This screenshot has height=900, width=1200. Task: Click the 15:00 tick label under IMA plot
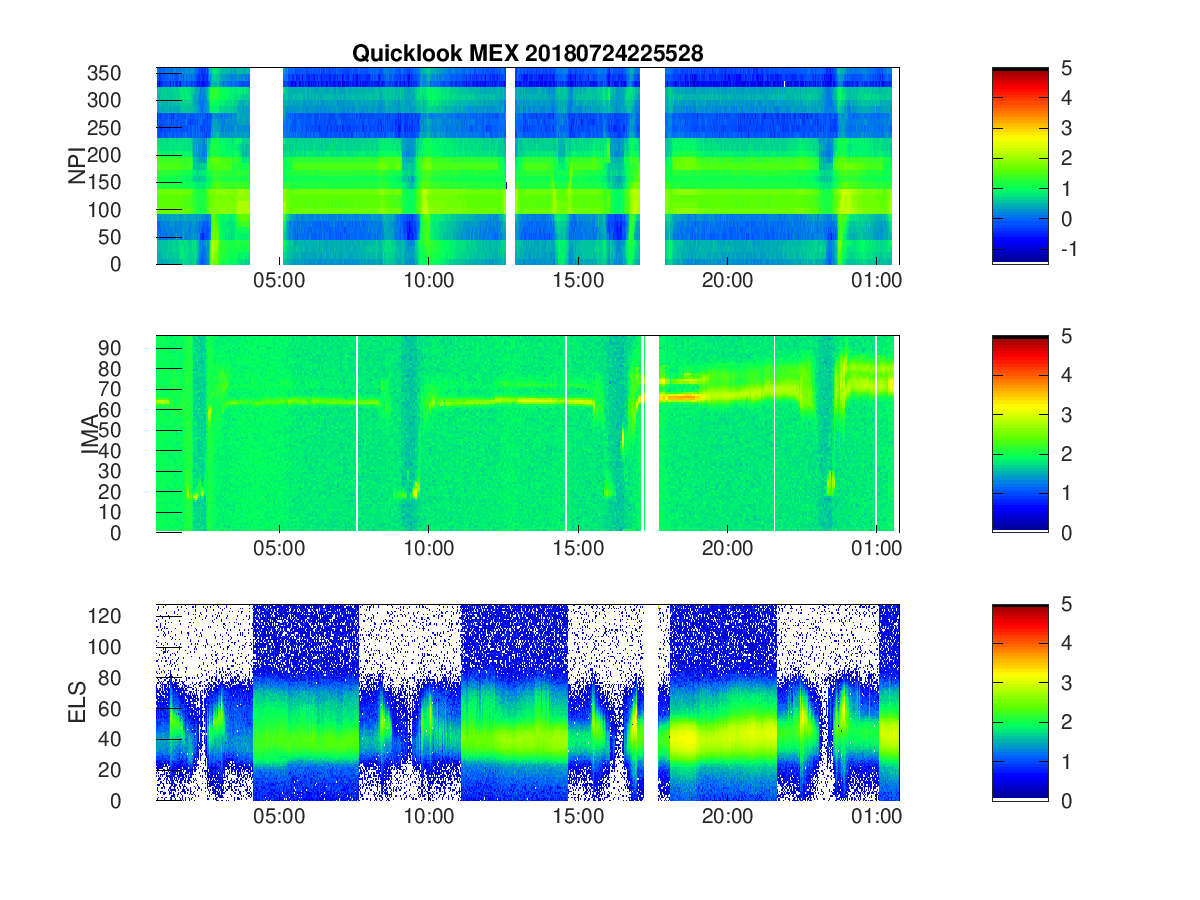578,549
